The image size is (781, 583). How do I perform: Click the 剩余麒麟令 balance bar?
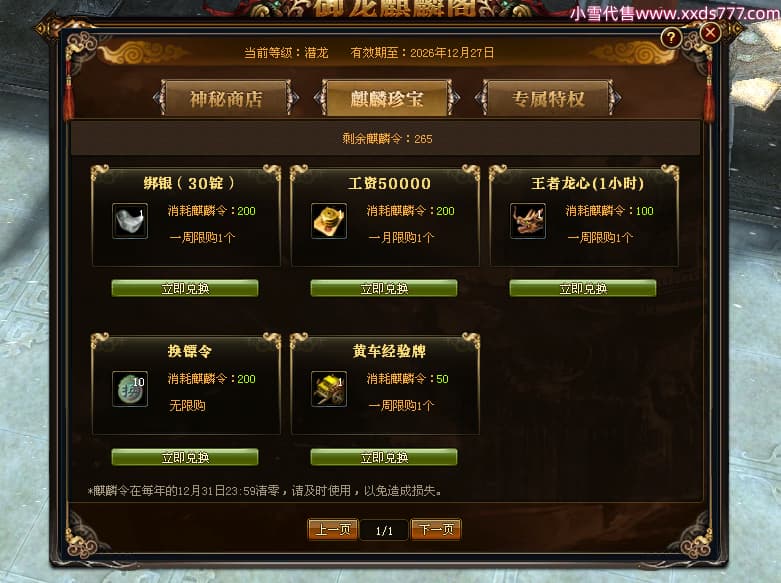tap(386, 139)
